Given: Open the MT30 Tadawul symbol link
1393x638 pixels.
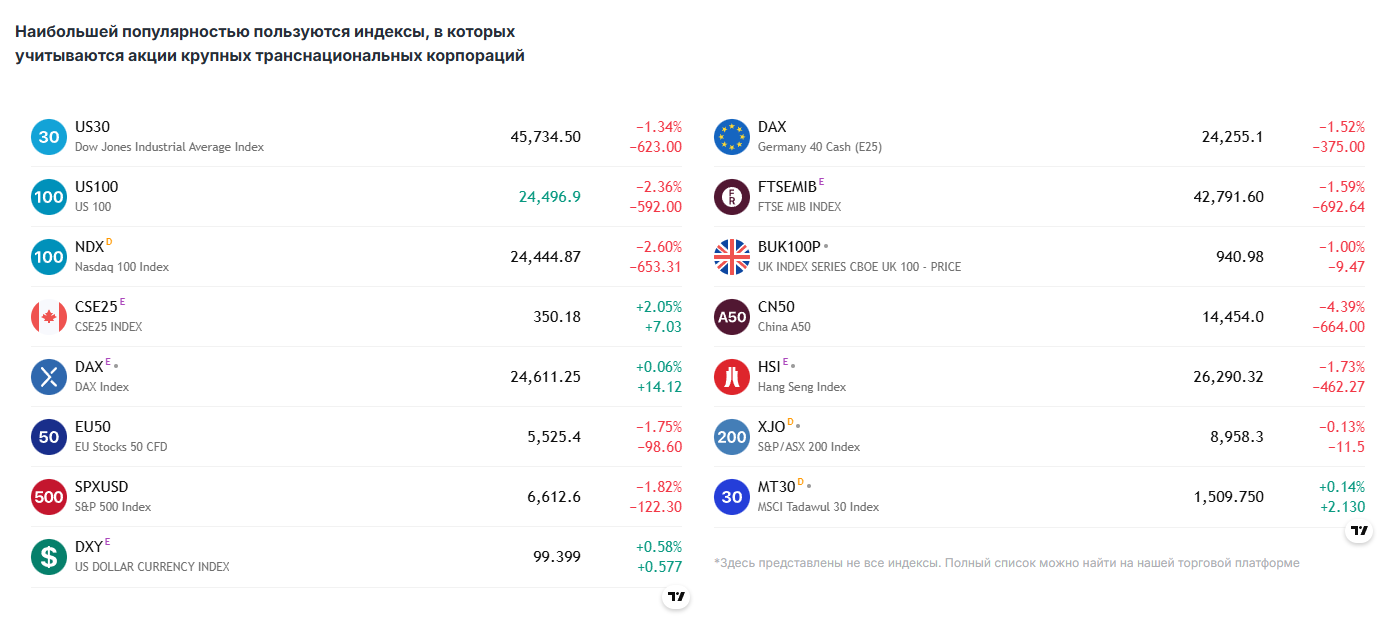Looking at the screenshot, I should [x=777, y=487].
